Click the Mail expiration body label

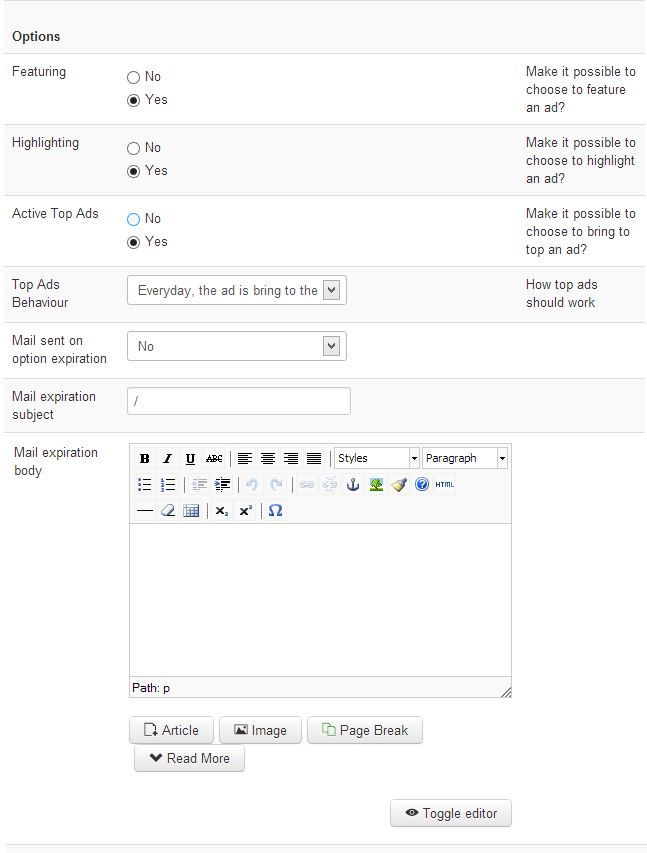click(x=56, y=461)
